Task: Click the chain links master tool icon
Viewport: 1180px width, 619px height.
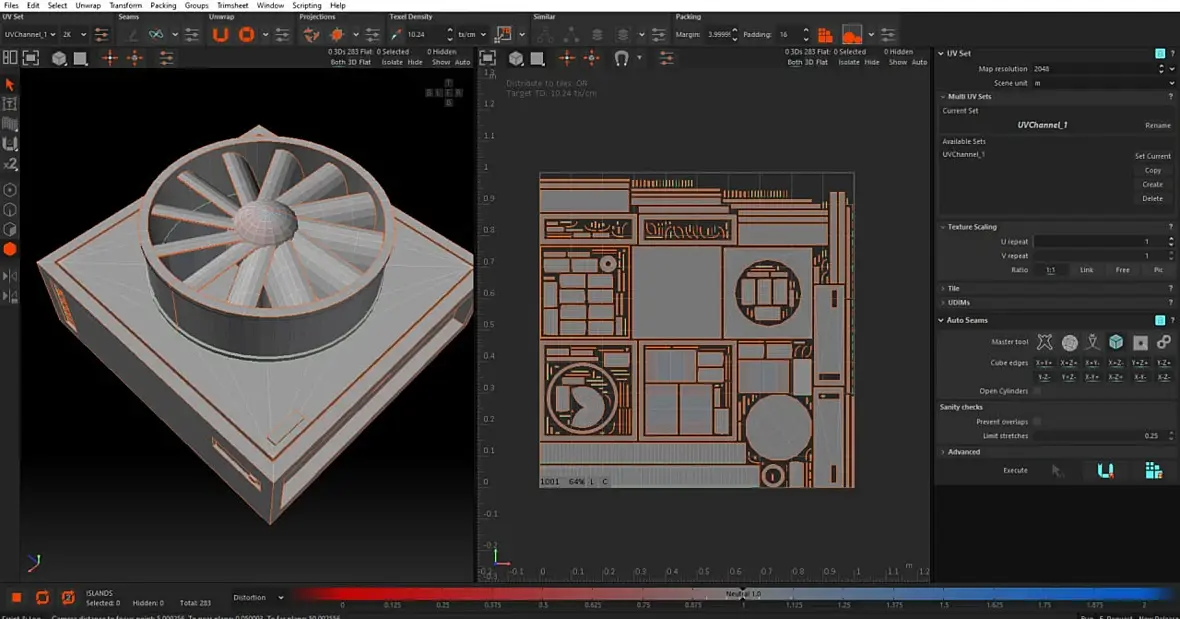Action: [x=1163, y=342]
